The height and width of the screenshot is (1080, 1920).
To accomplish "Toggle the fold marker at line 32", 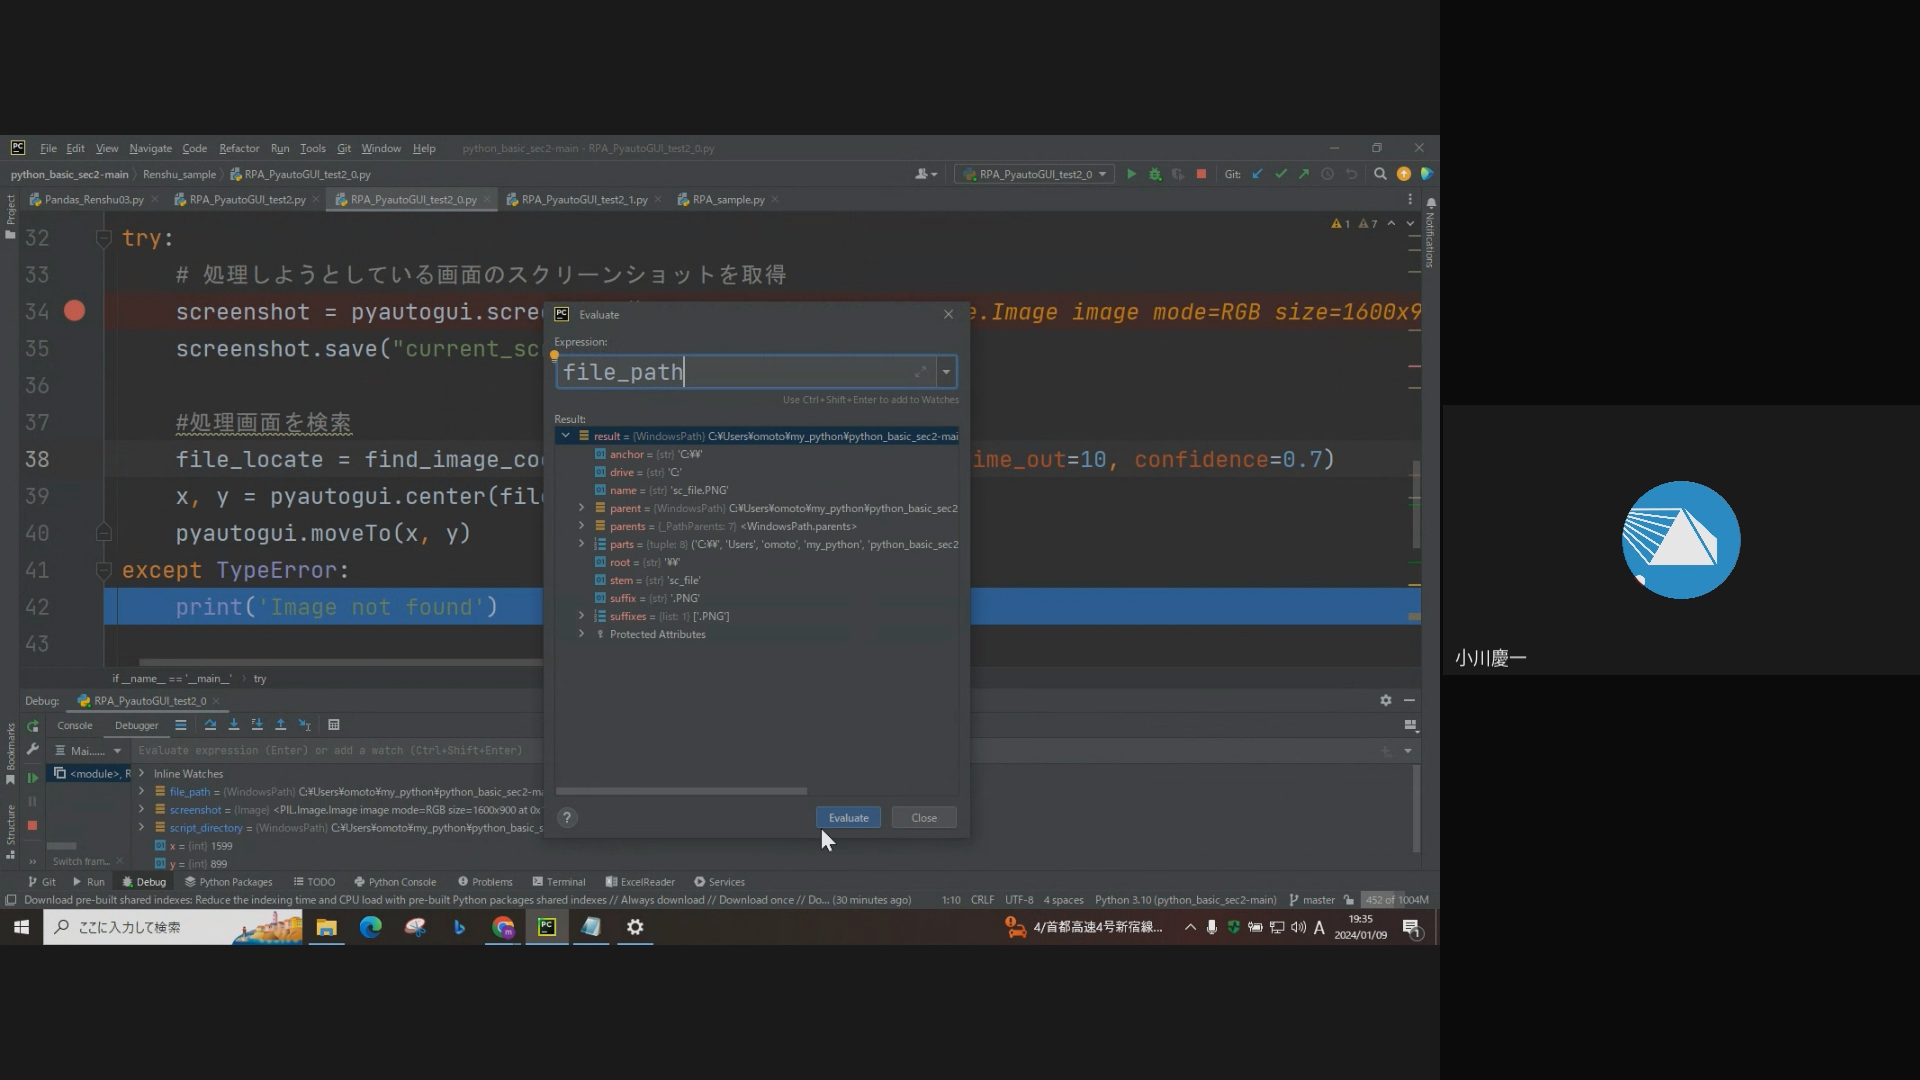I will 103,238.
